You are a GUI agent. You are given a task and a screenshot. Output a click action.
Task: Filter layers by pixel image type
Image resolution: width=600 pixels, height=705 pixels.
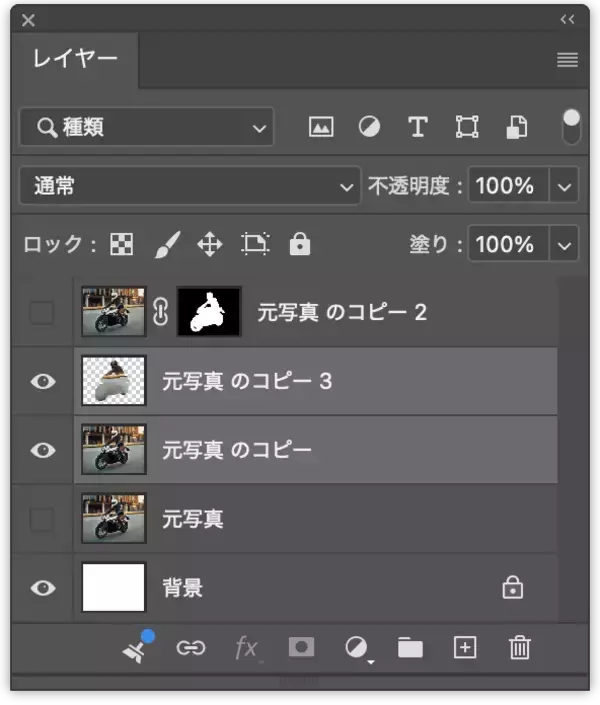[x=321, y=127]
